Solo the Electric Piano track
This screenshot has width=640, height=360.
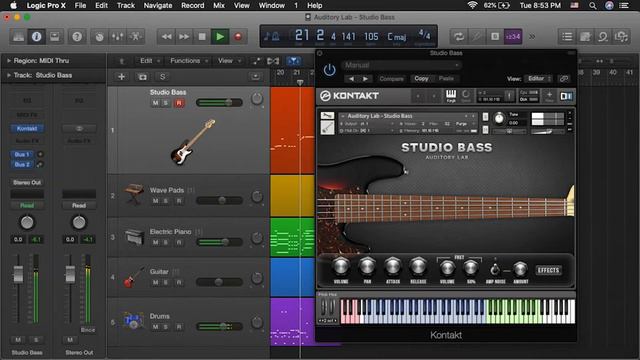click(x=166, y=242)
